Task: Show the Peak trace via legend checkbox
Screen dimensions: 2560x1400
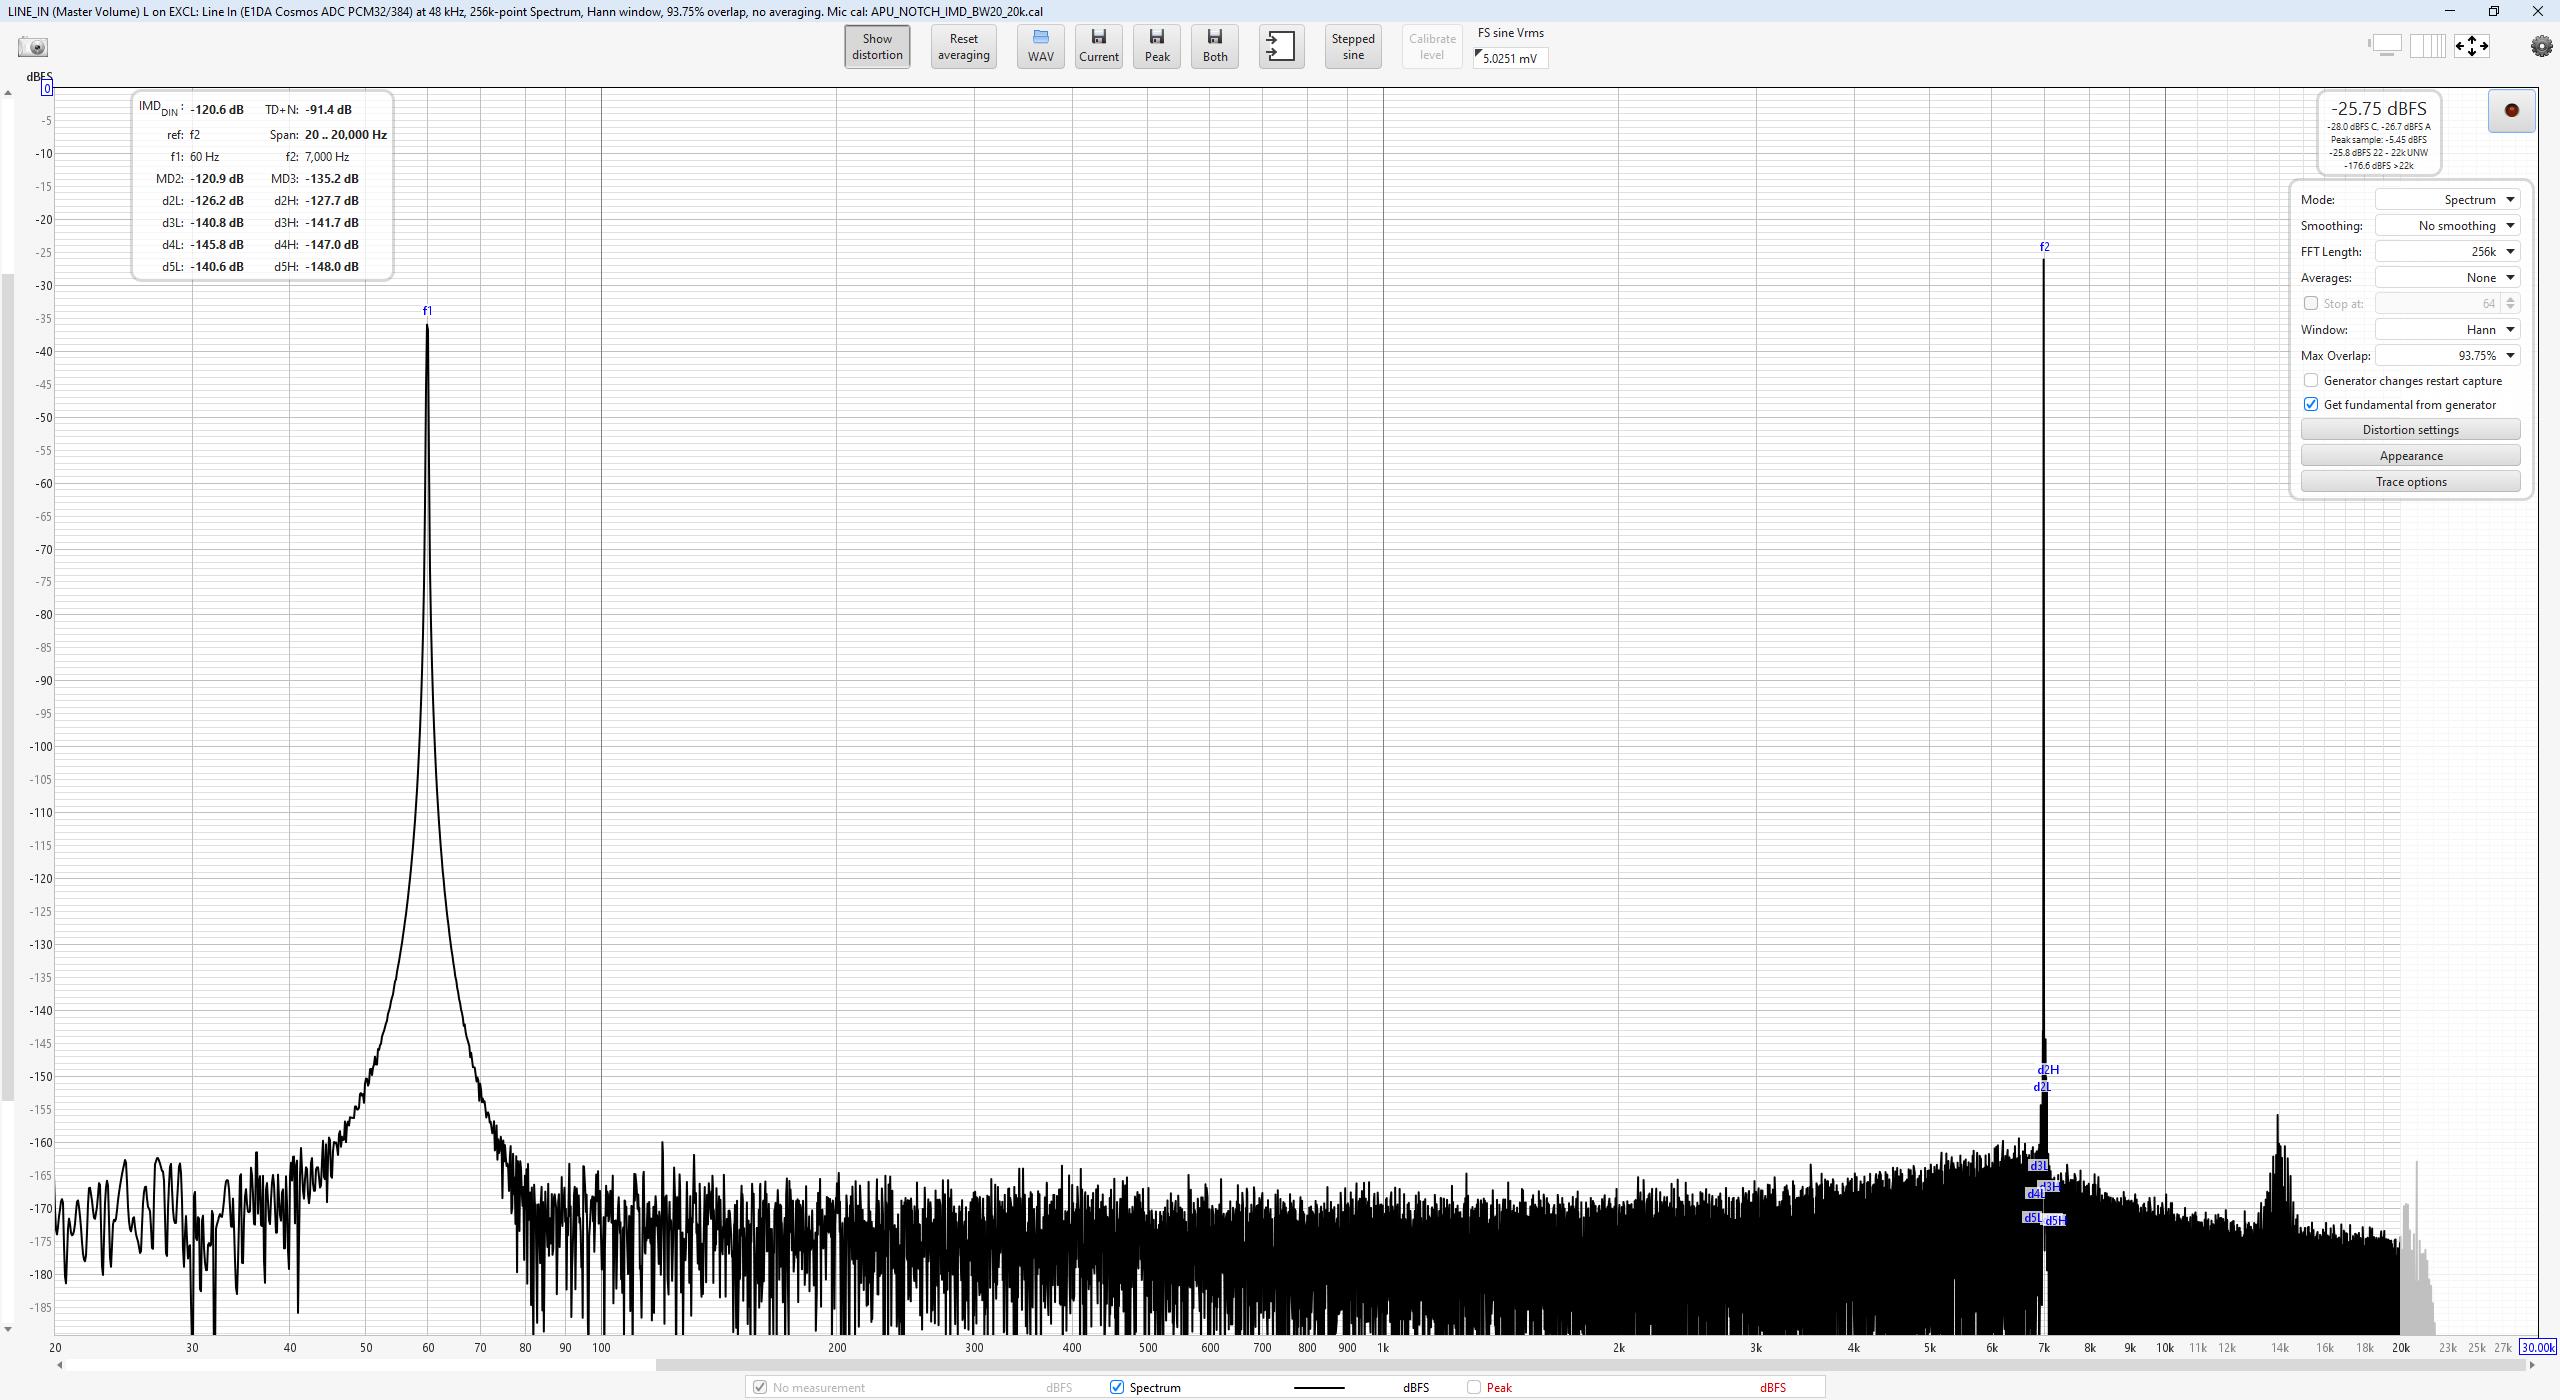Action: tap(1474, 1387)
